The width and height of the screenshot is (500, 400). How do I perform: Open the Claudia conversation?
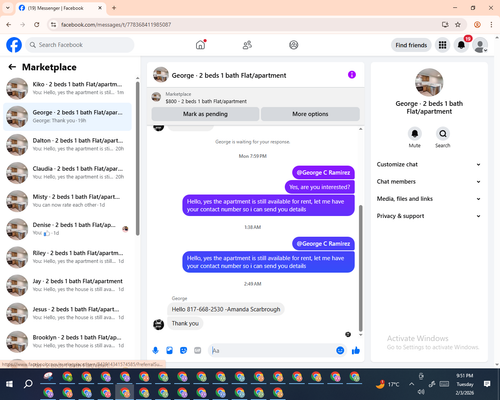click(68, 173)
